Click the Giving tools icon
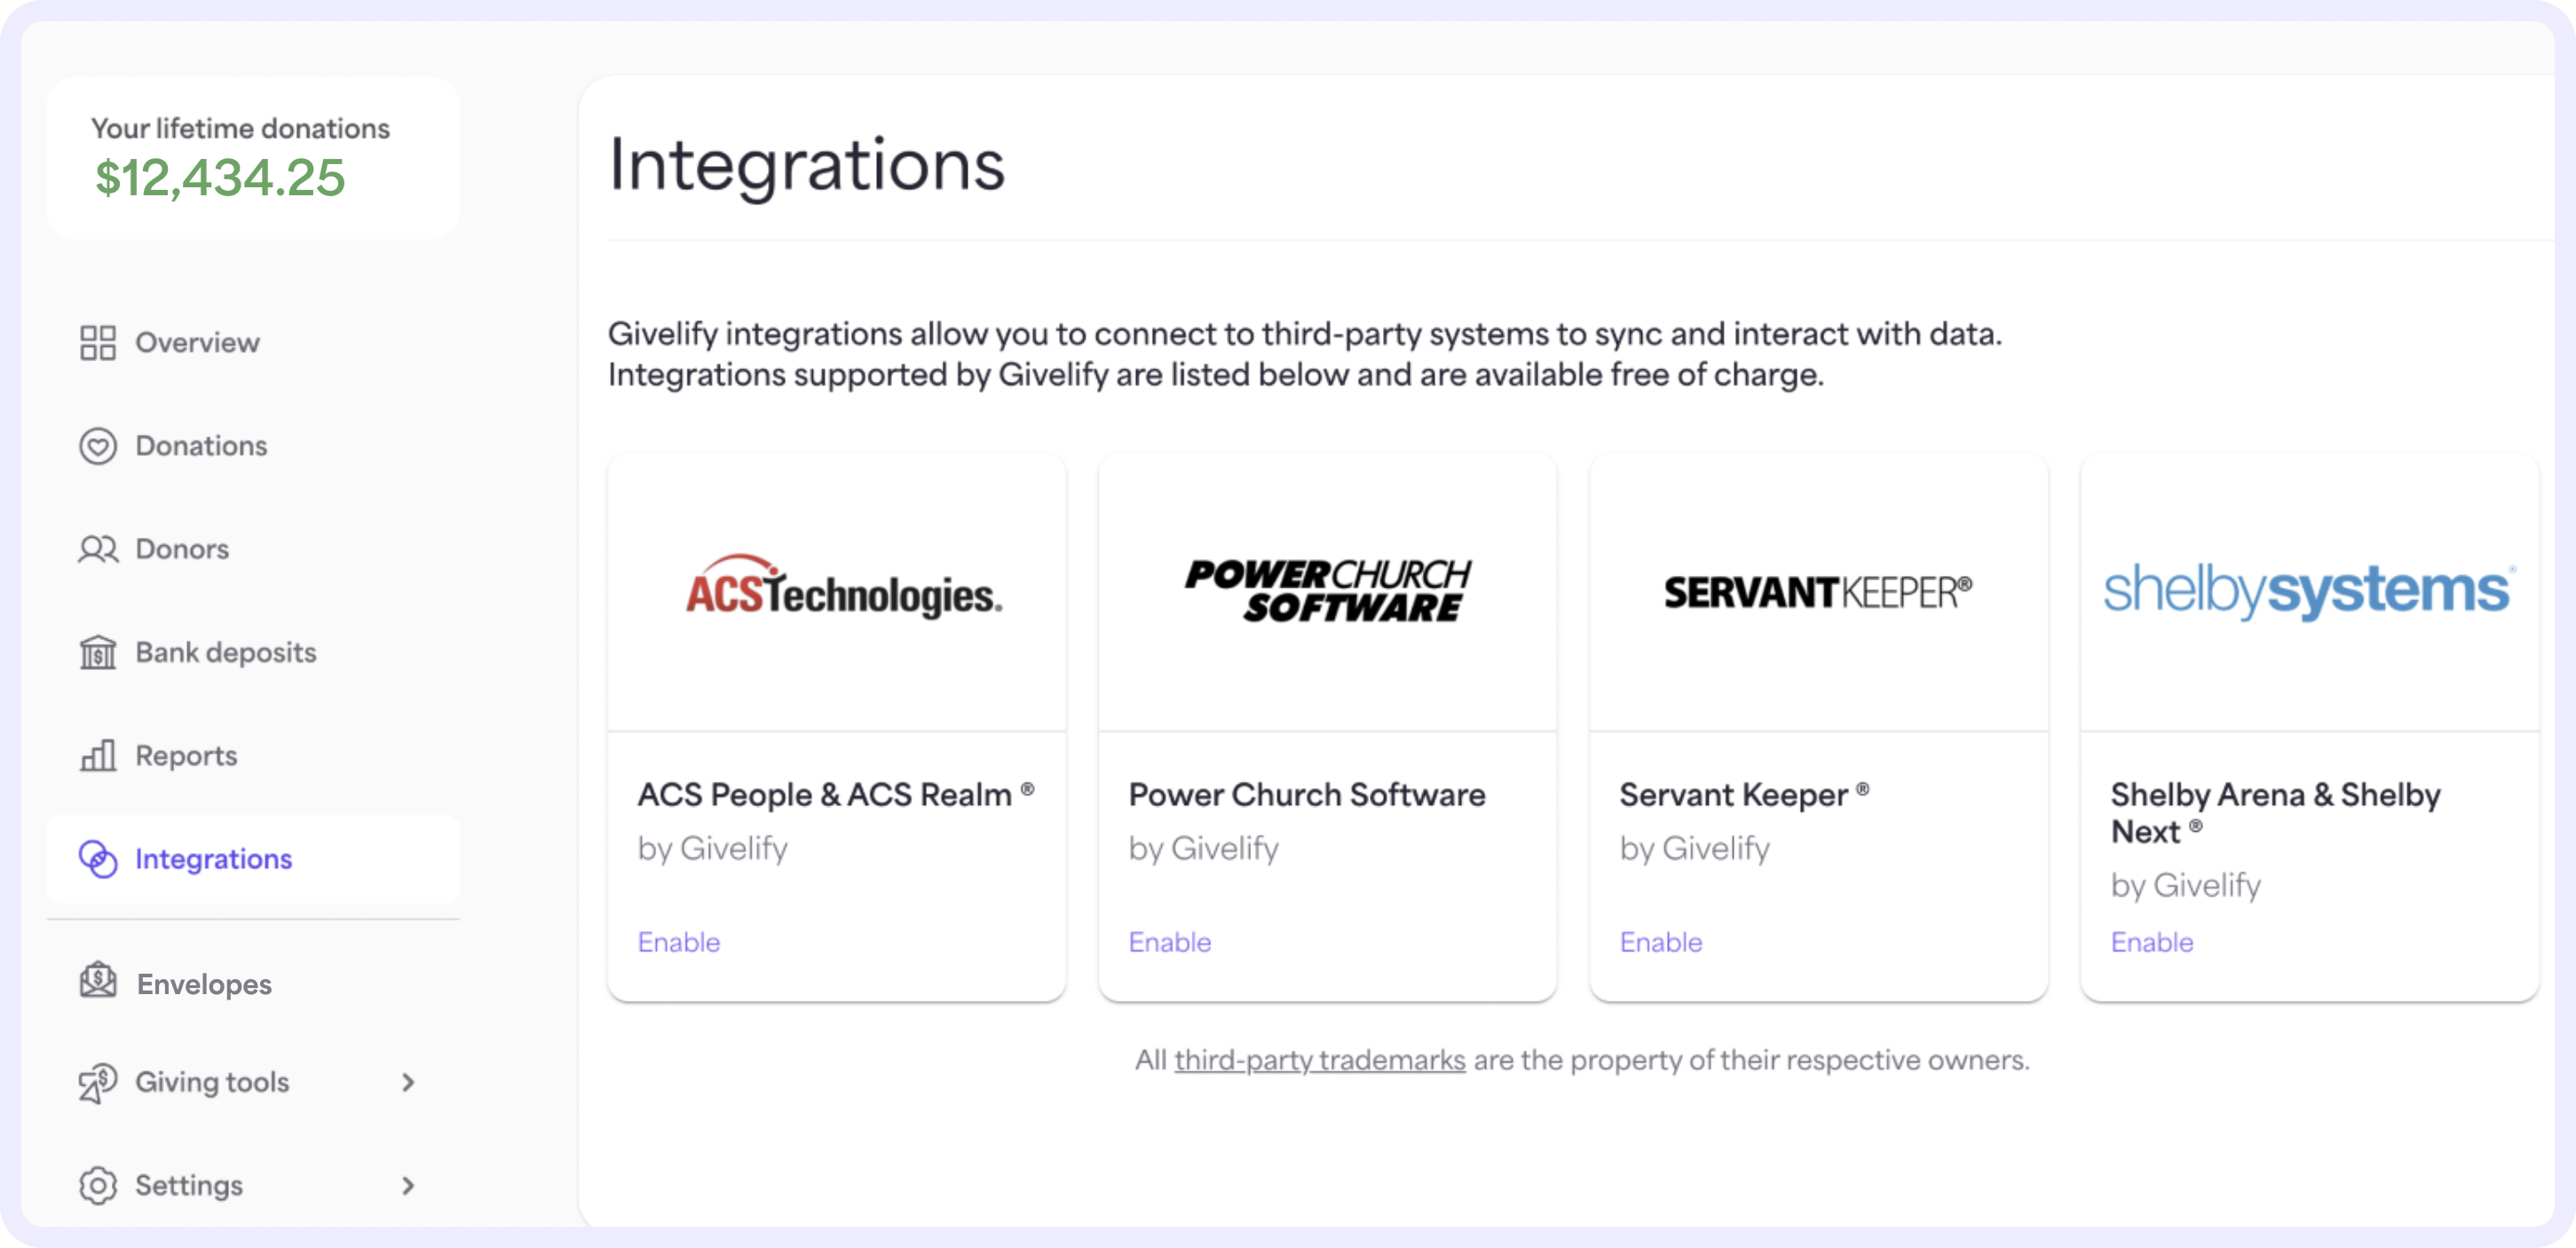The width and height of the screenshot is (2576, 1248). [x=98, y=1082]
